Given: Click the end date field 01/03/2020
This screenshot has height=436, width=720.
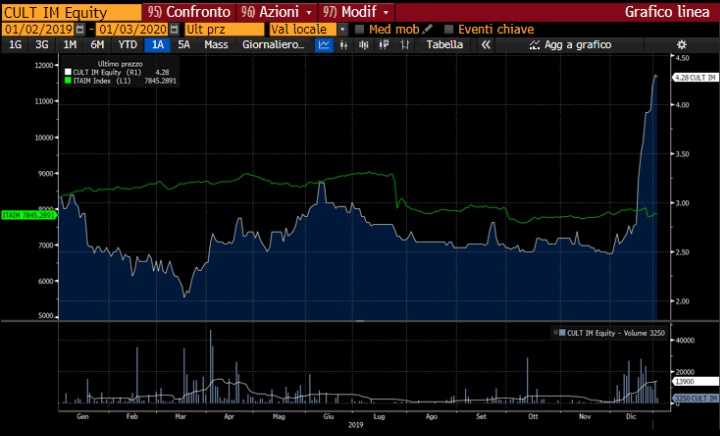Looking at the screenshot, I should [133, 29].
